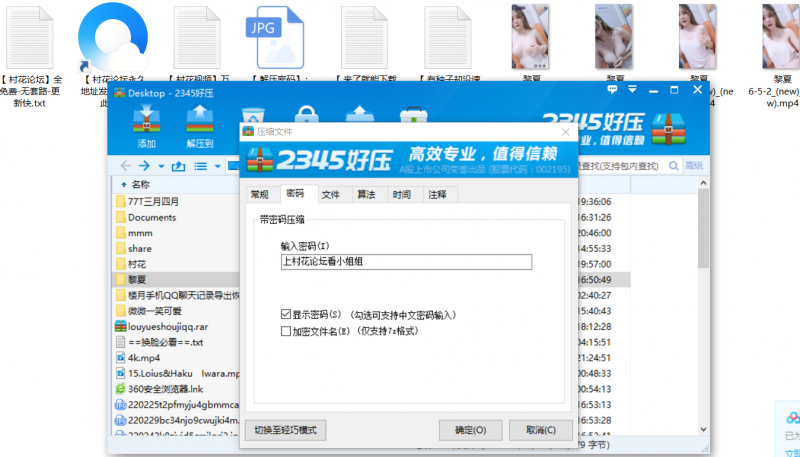Switch to the 算法 tab
The width and height of the screenshot is (800, 457).
pyautogui.click(x=366, y=194)
